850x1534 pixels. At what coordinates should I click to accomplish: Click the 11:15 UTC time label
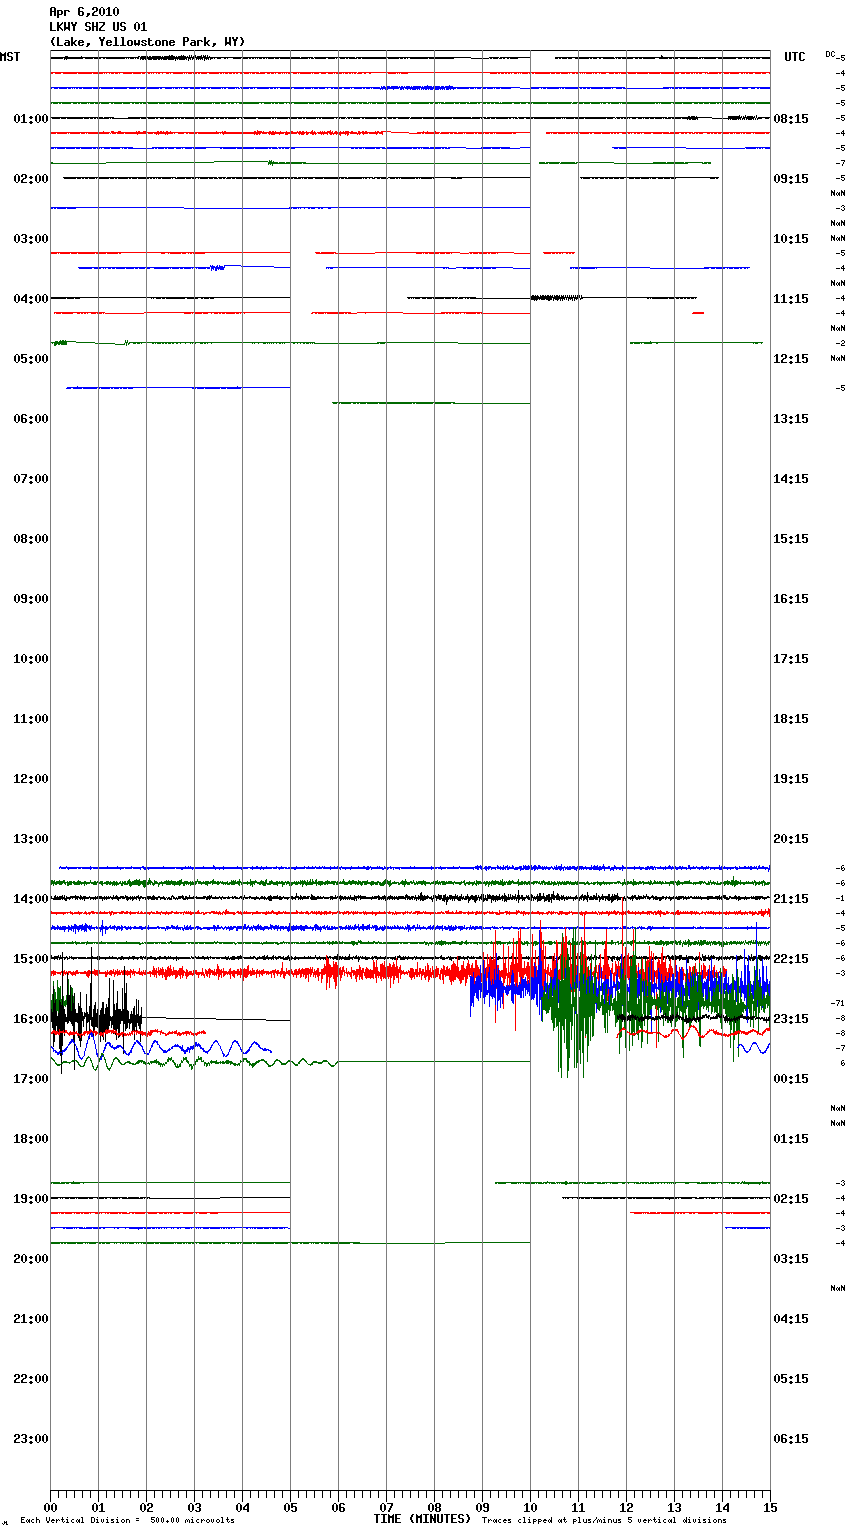coord(791,299)
